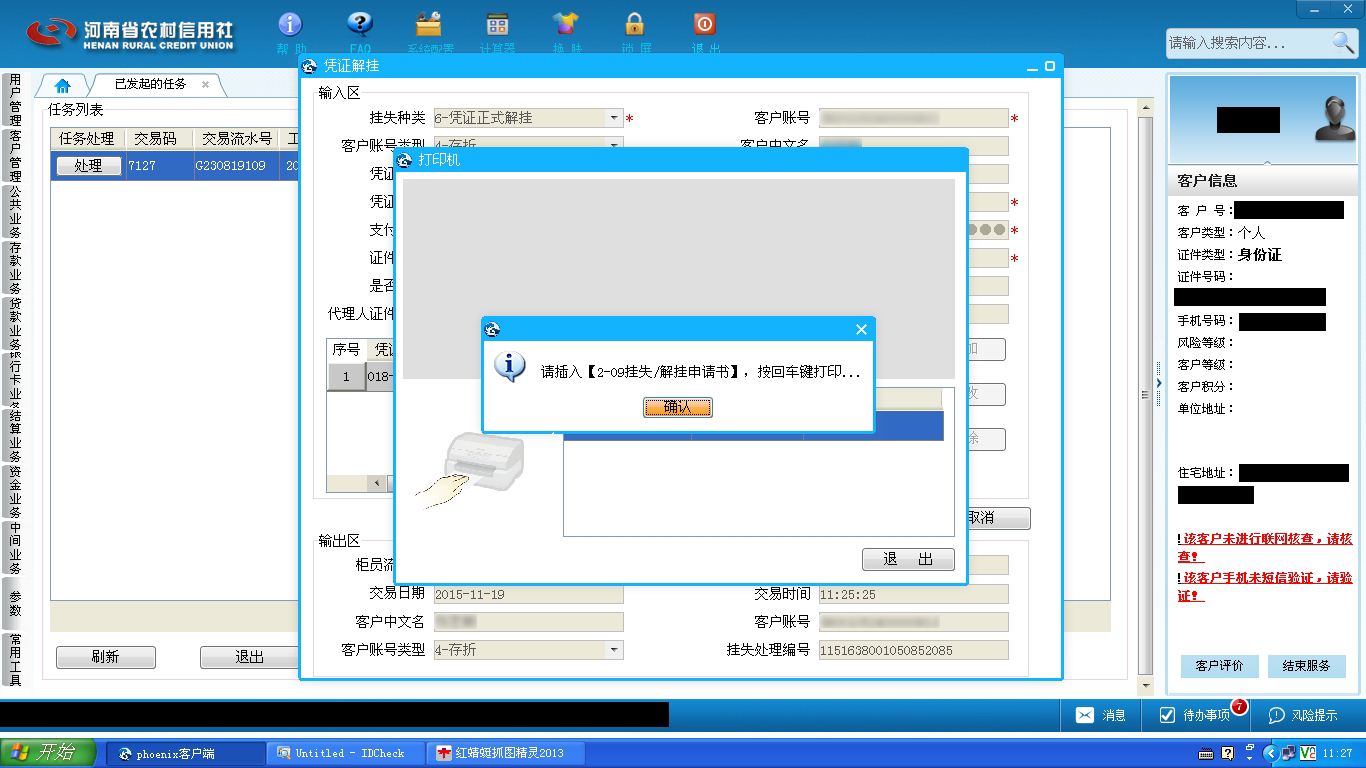1366x768 pixels.
Task: Click the 换肤 shirt skin icon
Action: point(566,24)
